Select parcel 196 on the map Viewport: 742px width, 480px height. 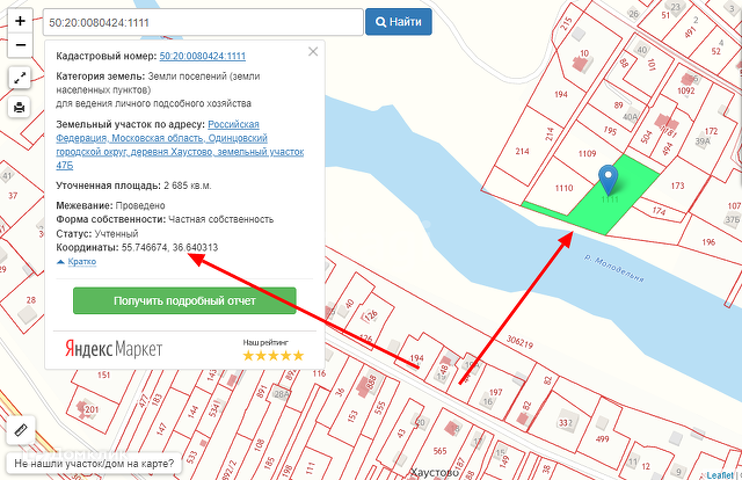tap(708, 242)
